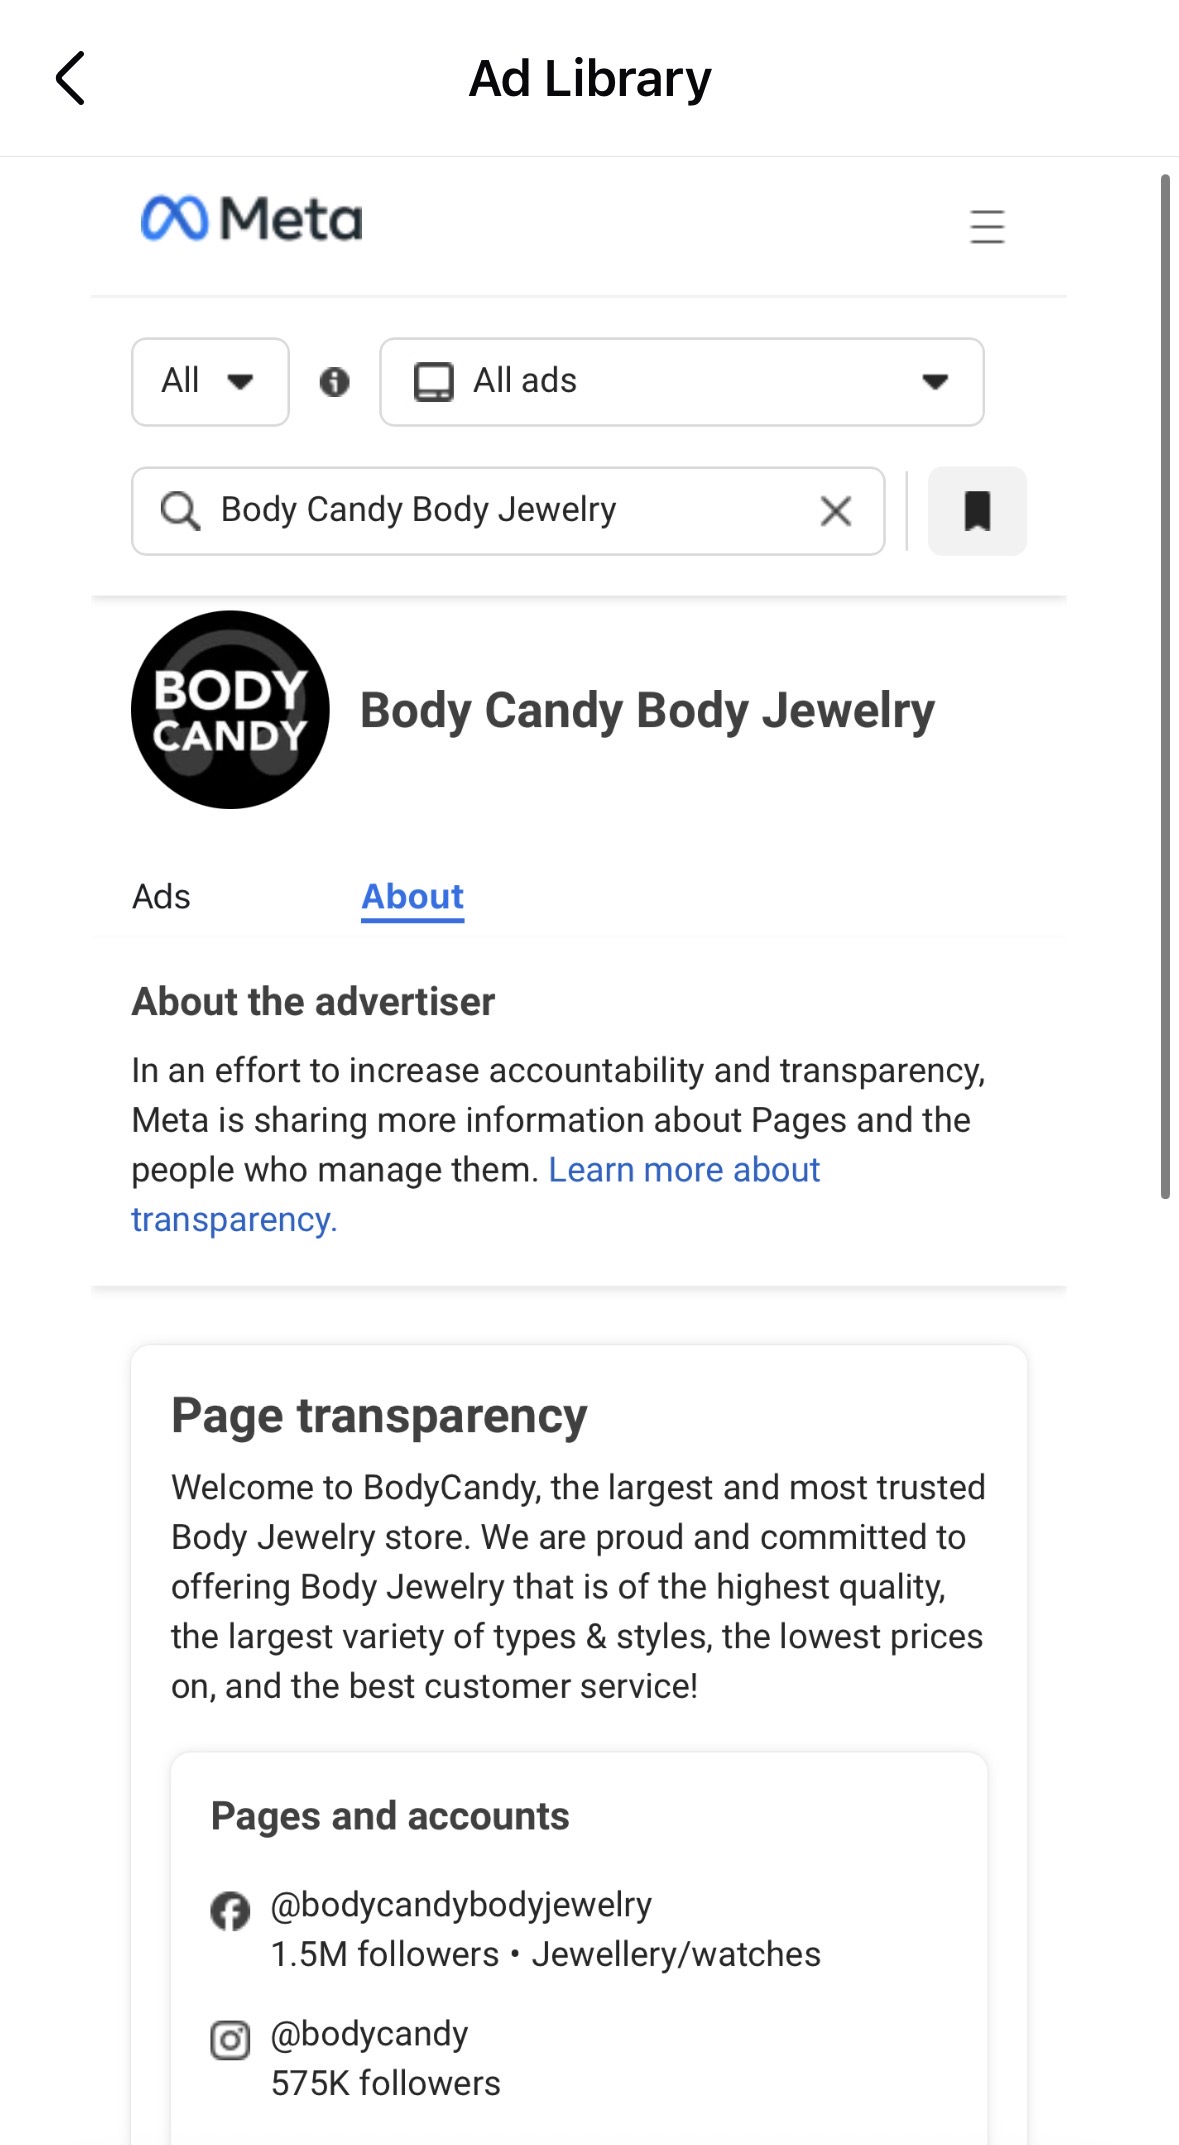Screen dimensions: 1179x2145
Task: Clear search with the X icon
Action: (x=836, y=511)
